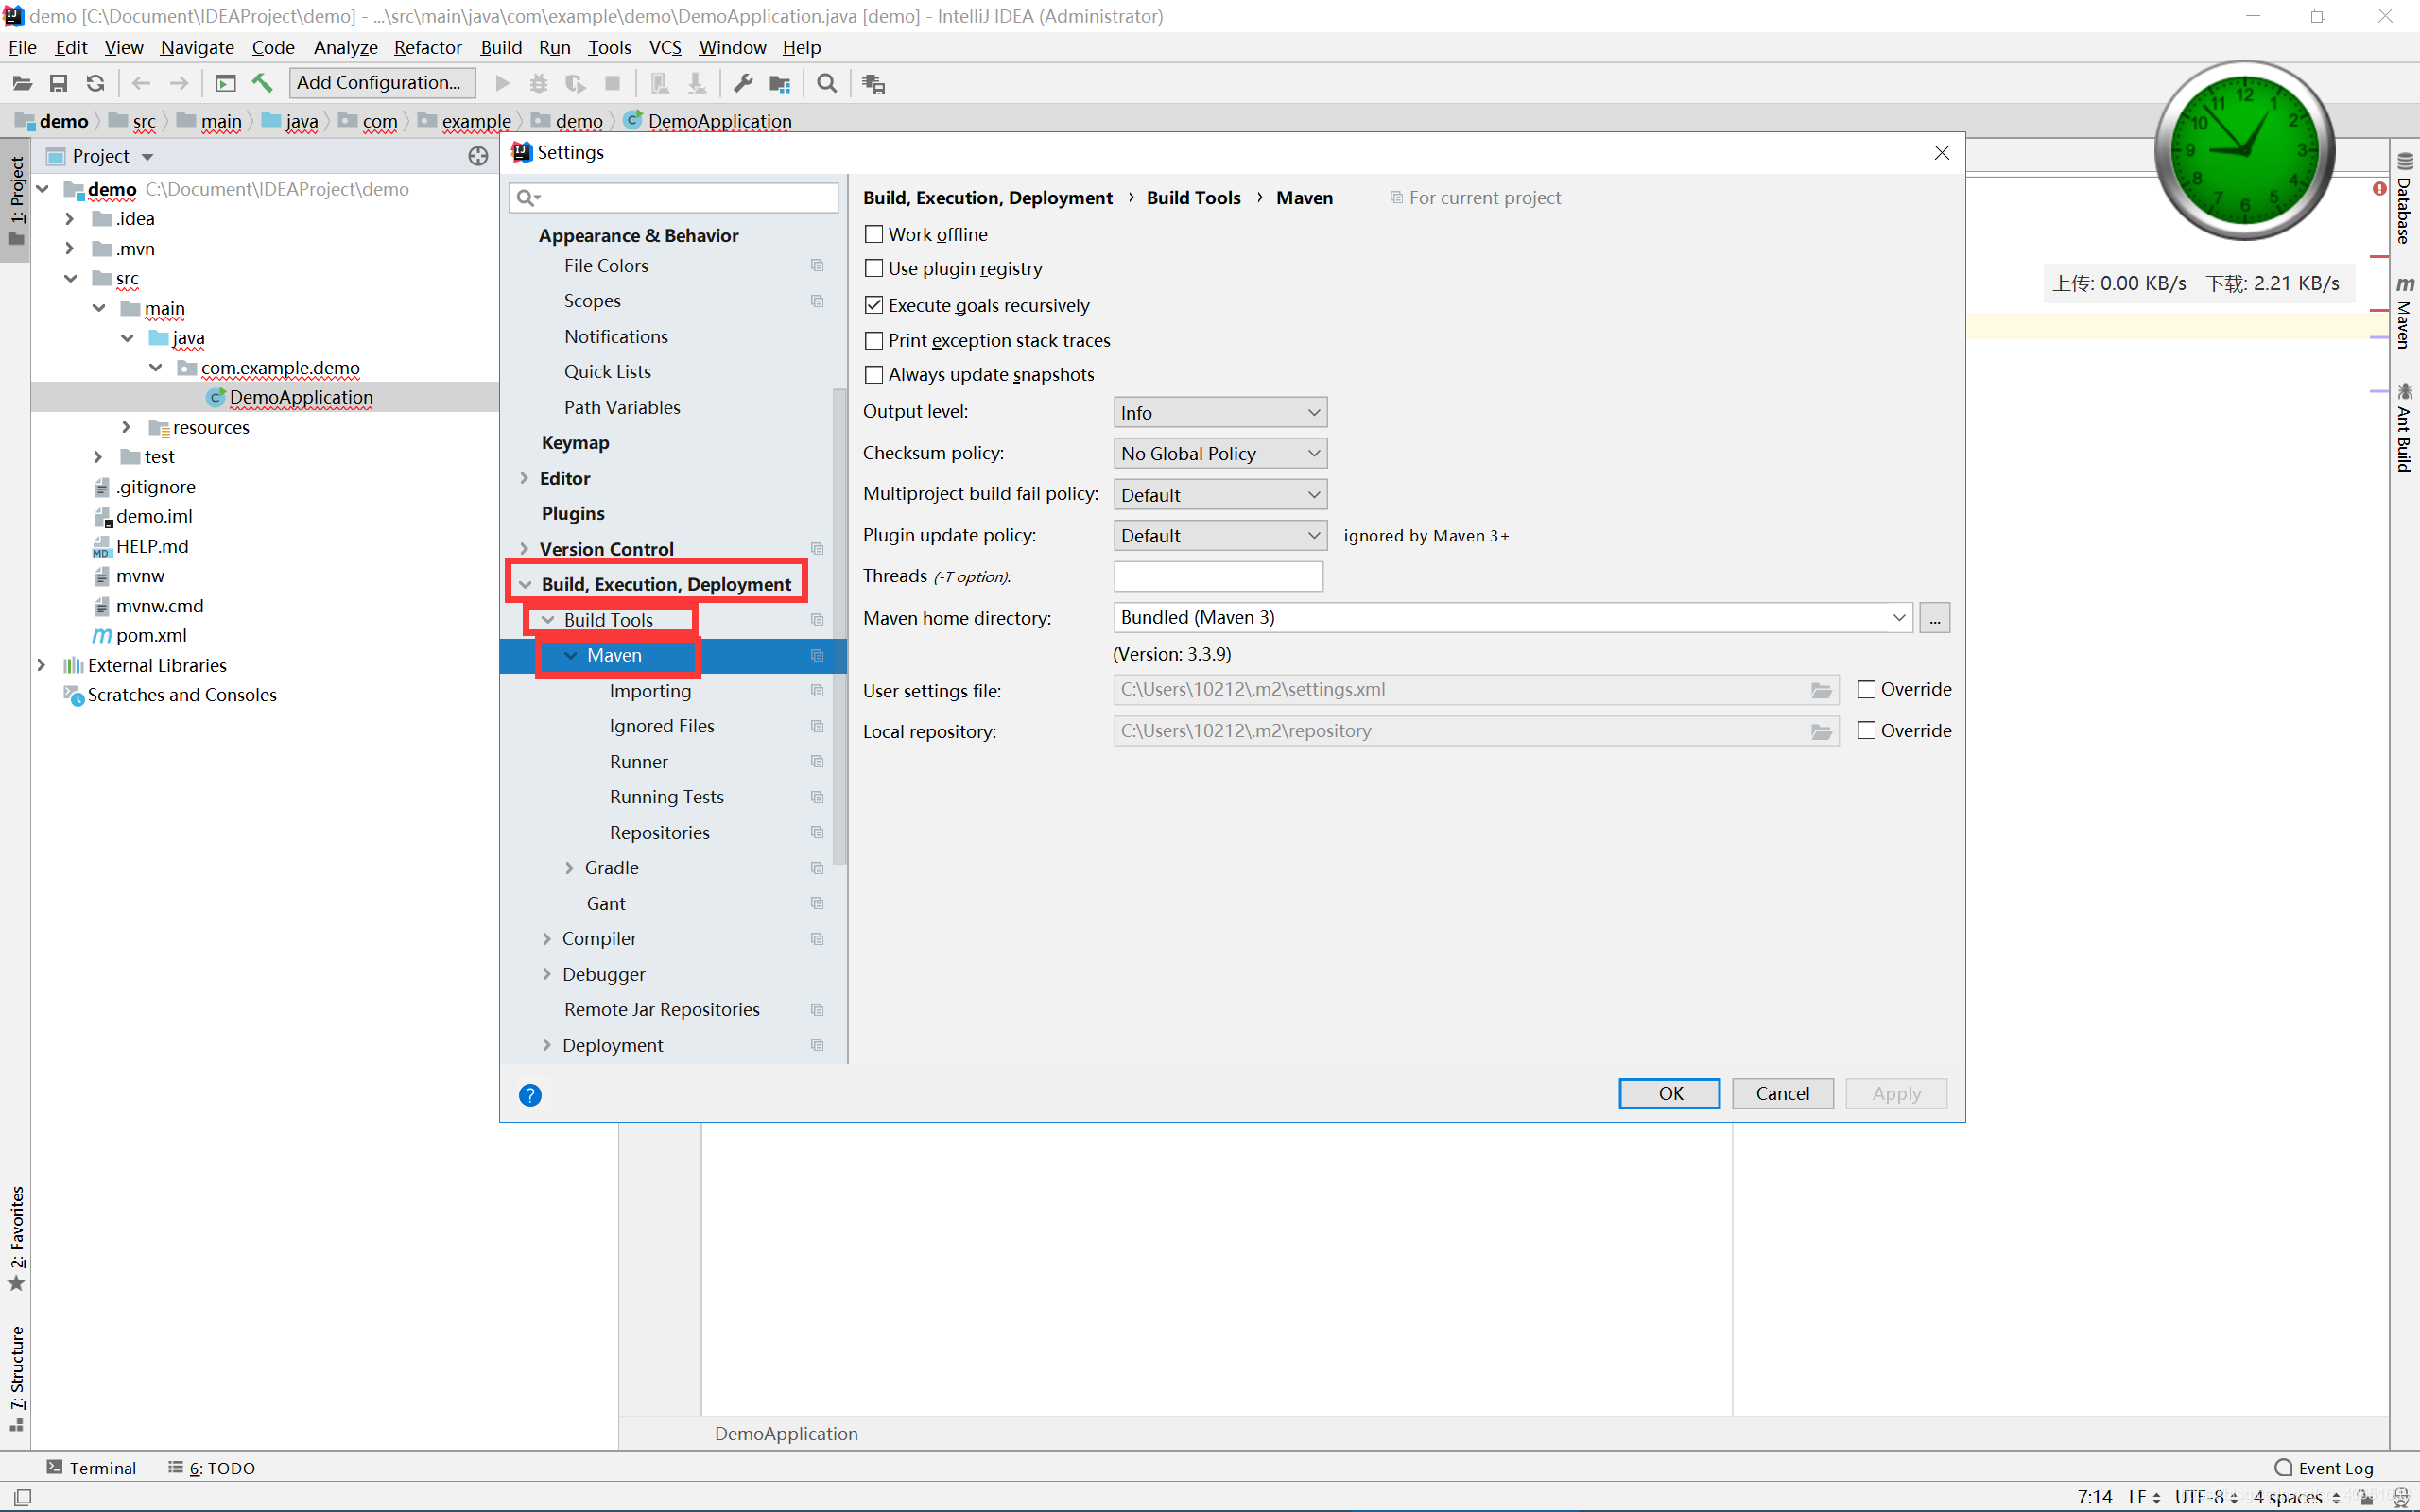
Task: Click the Run play toolbar icon
Action: point(503,83)
